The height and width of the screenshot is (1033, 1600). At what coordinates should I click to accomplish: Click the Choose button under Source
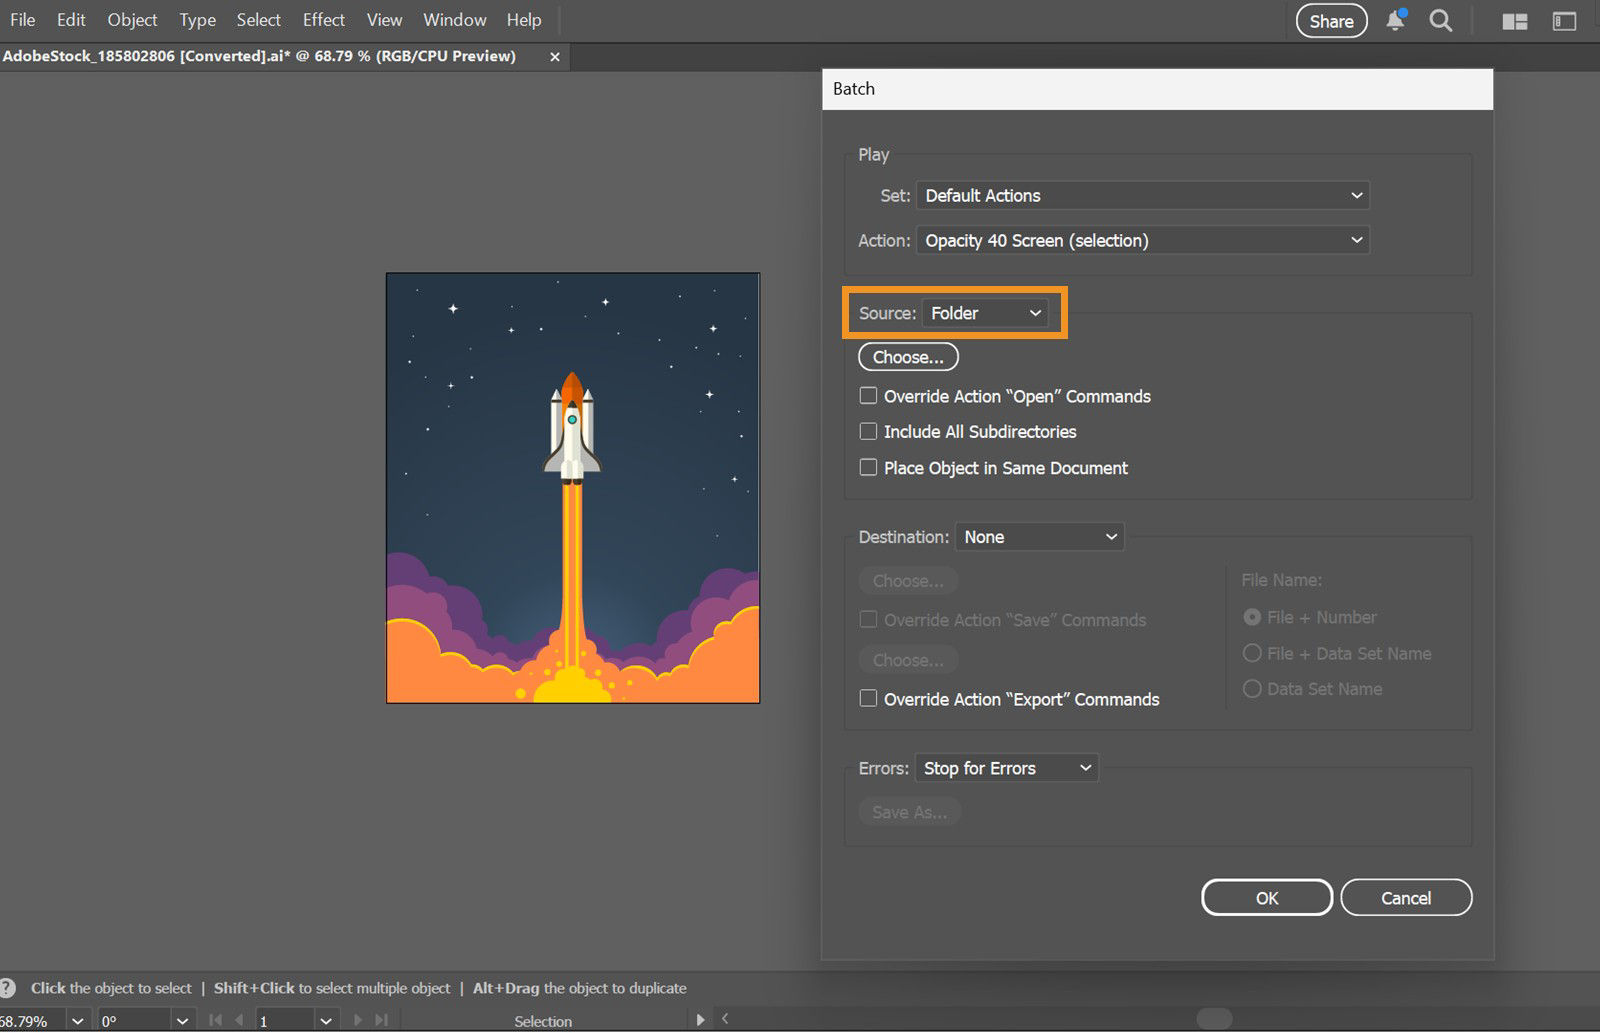907,356
